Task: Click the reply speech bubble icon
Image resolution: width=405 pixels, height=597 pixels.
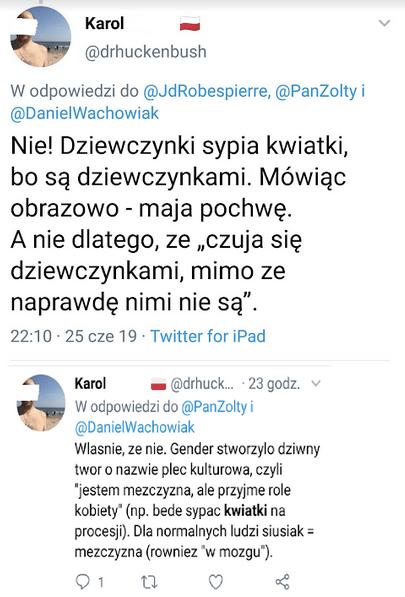Action: pyautogui.click(x=83, y=582)
